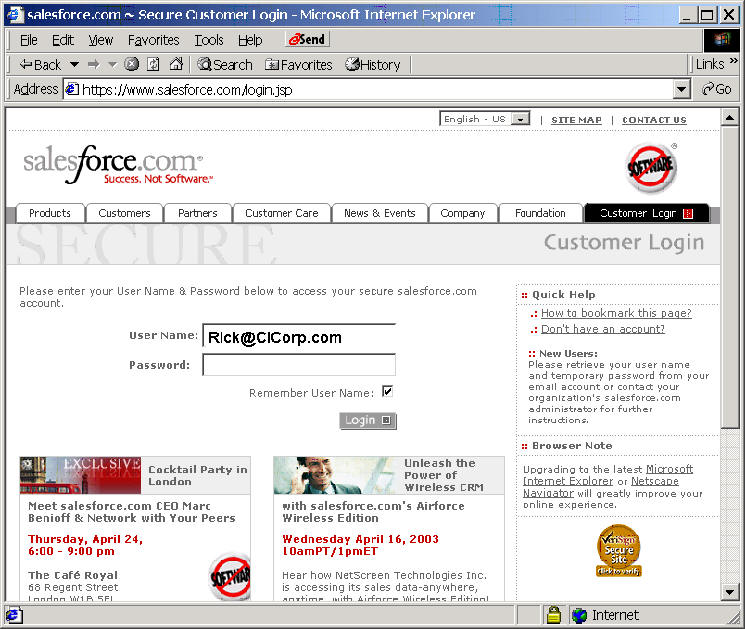
Task: Switch to the Customers tab
Action: (x=124, y=213)
